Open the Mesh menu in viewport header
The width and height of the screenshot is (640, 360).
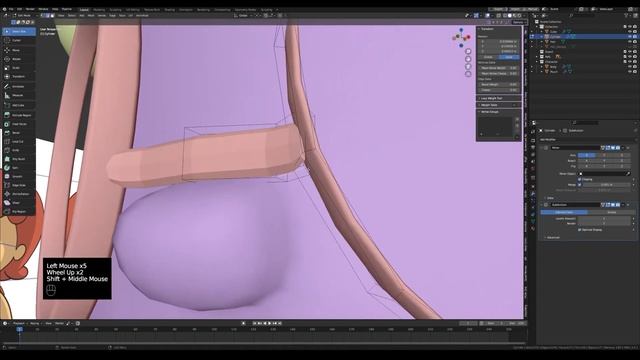(91, 16)
